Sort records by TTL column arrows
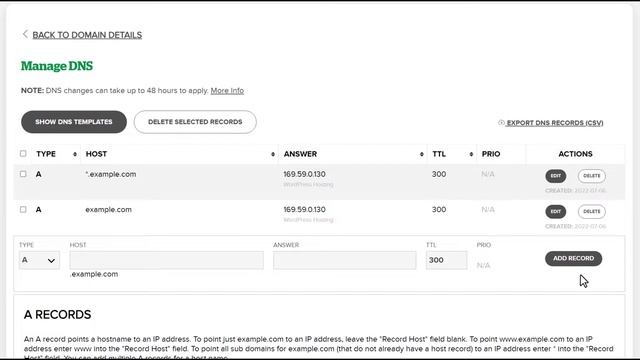640x360 pixels. click(x=471, y=154)
